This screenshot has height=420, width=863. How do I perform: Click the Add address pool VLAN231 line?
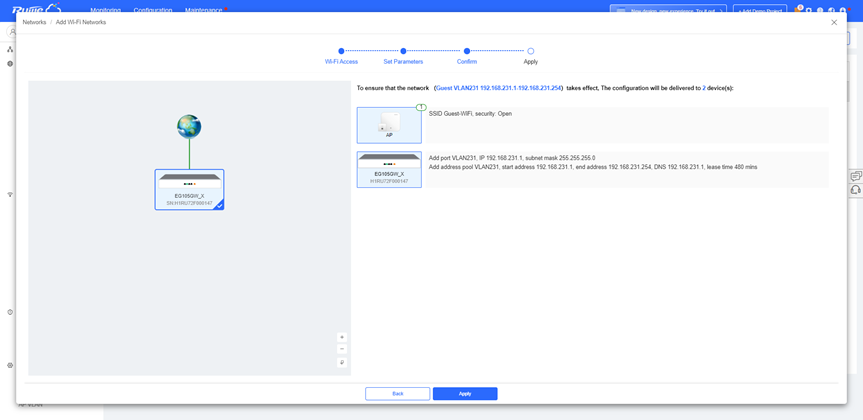tap(593, 167)
